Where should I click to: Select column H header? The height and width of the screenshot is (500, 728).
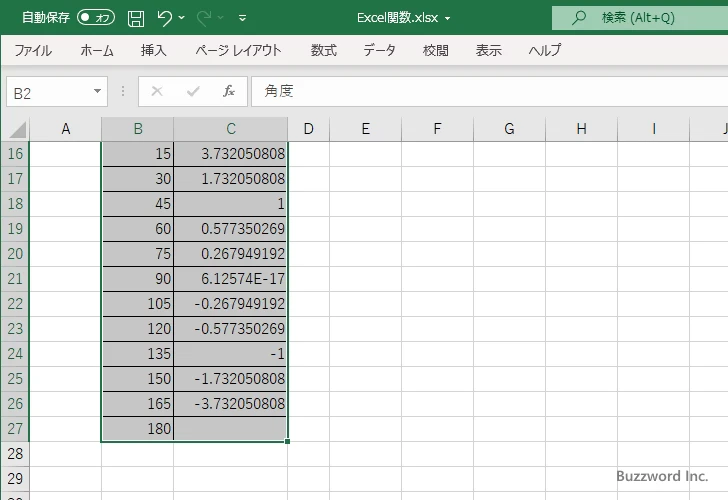581,129
